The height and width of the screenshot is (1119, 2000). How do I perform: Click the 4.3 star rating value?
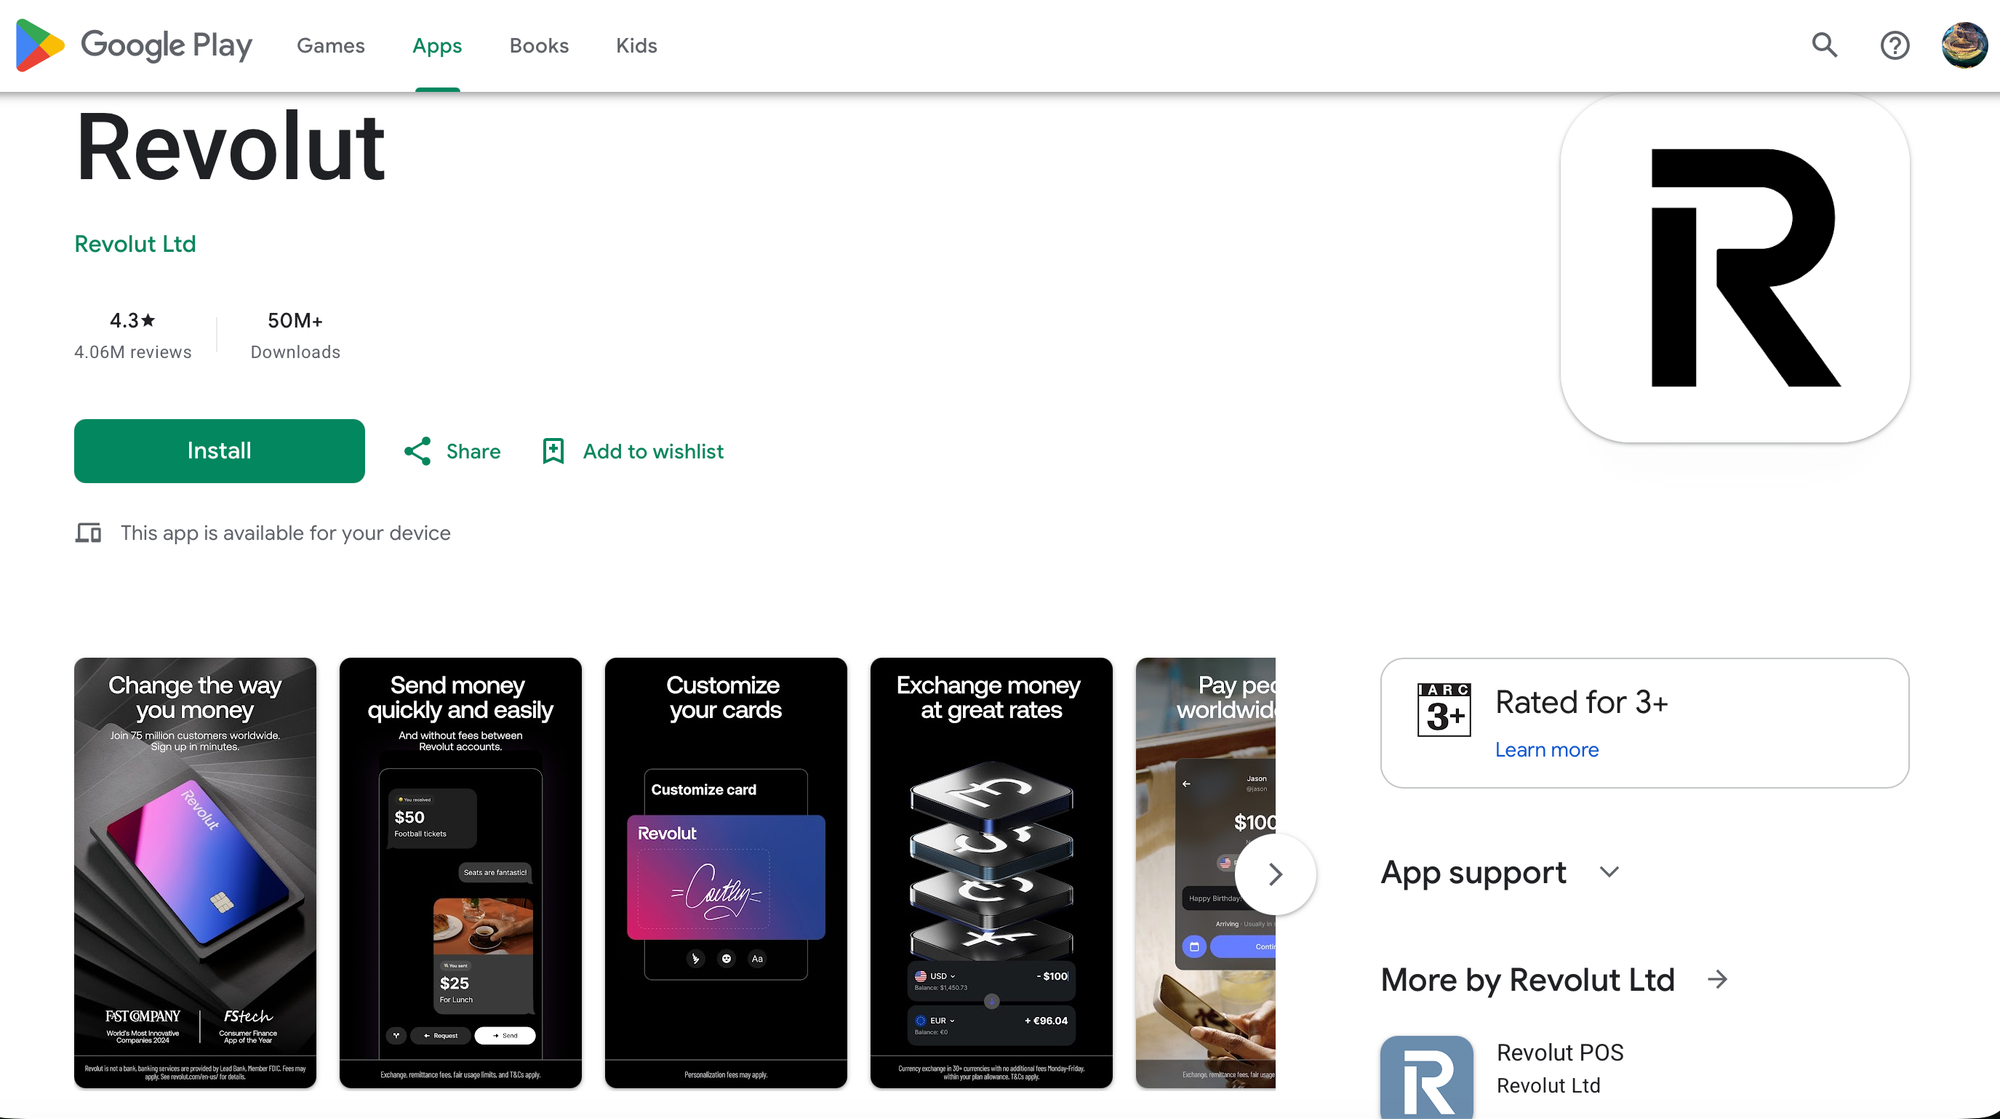(x=133, y=321)
